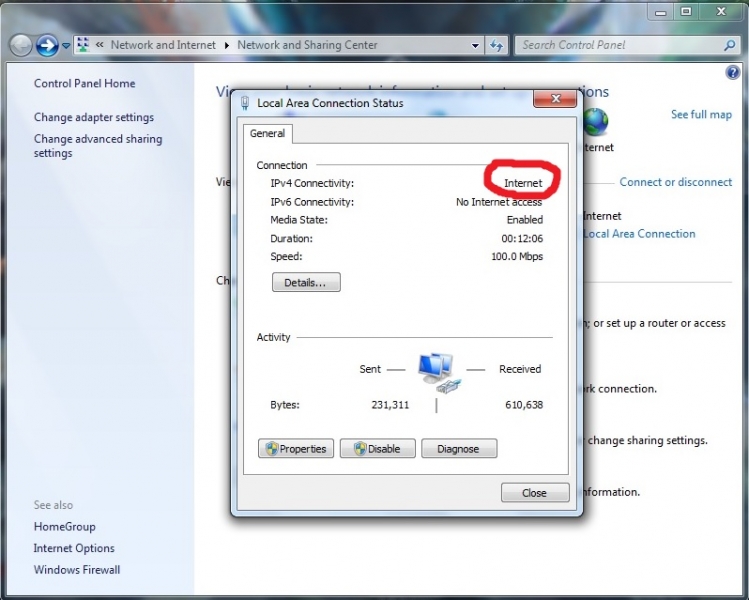Click the Details... button

tap(305, 283)
